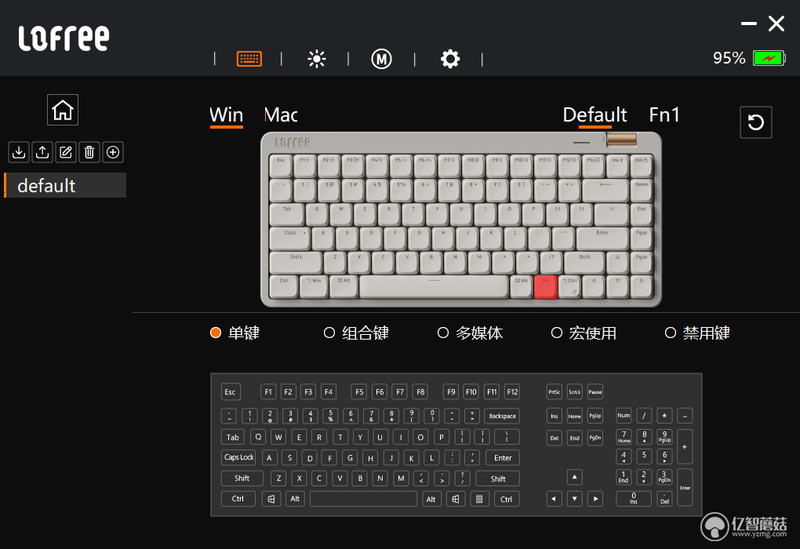Select the 单键 radio option
Screen dimensions: 800x549
tap(235, 333)
